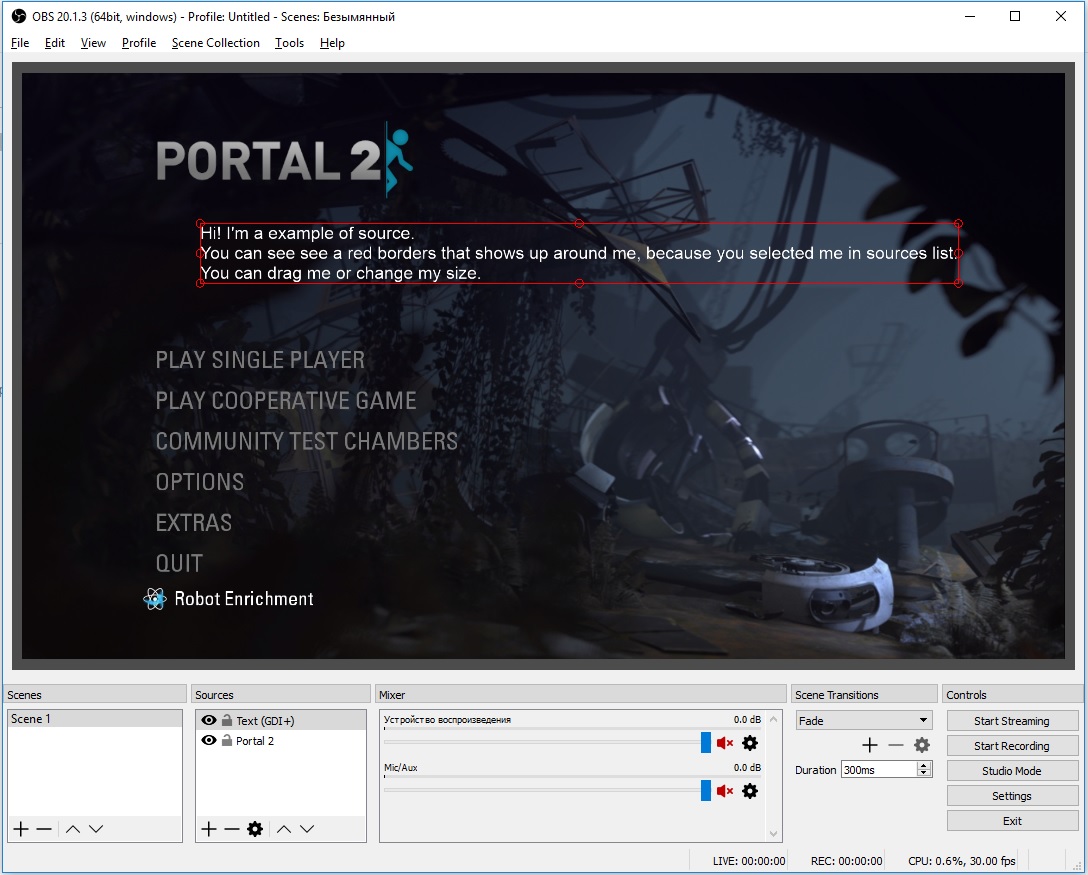Add a scene transition with plus icon

tap(870, 745)
